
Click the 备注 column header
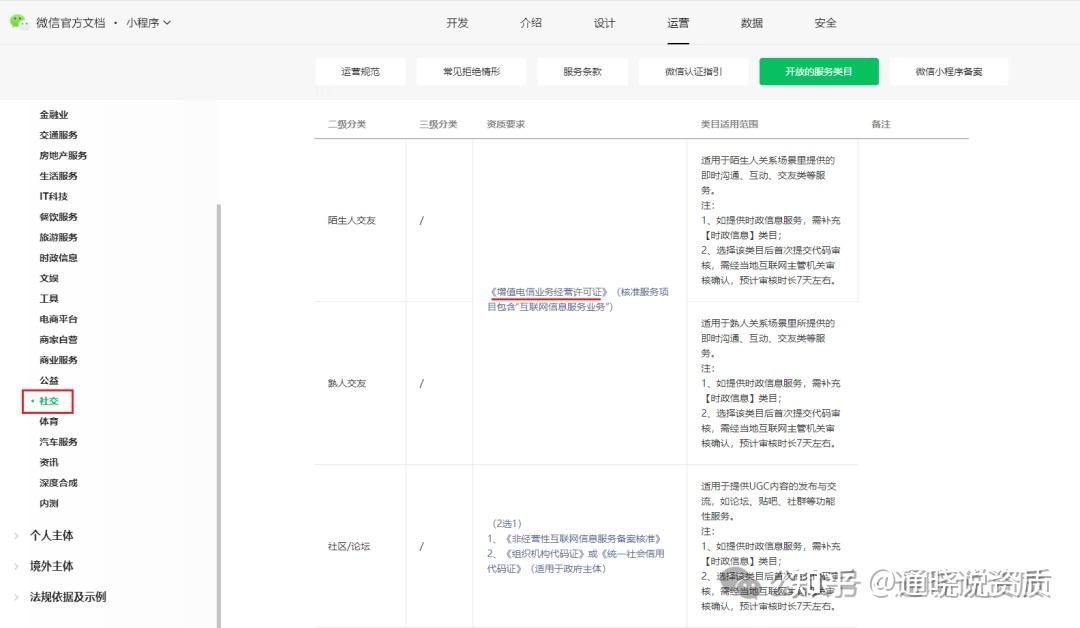[881, 125]
